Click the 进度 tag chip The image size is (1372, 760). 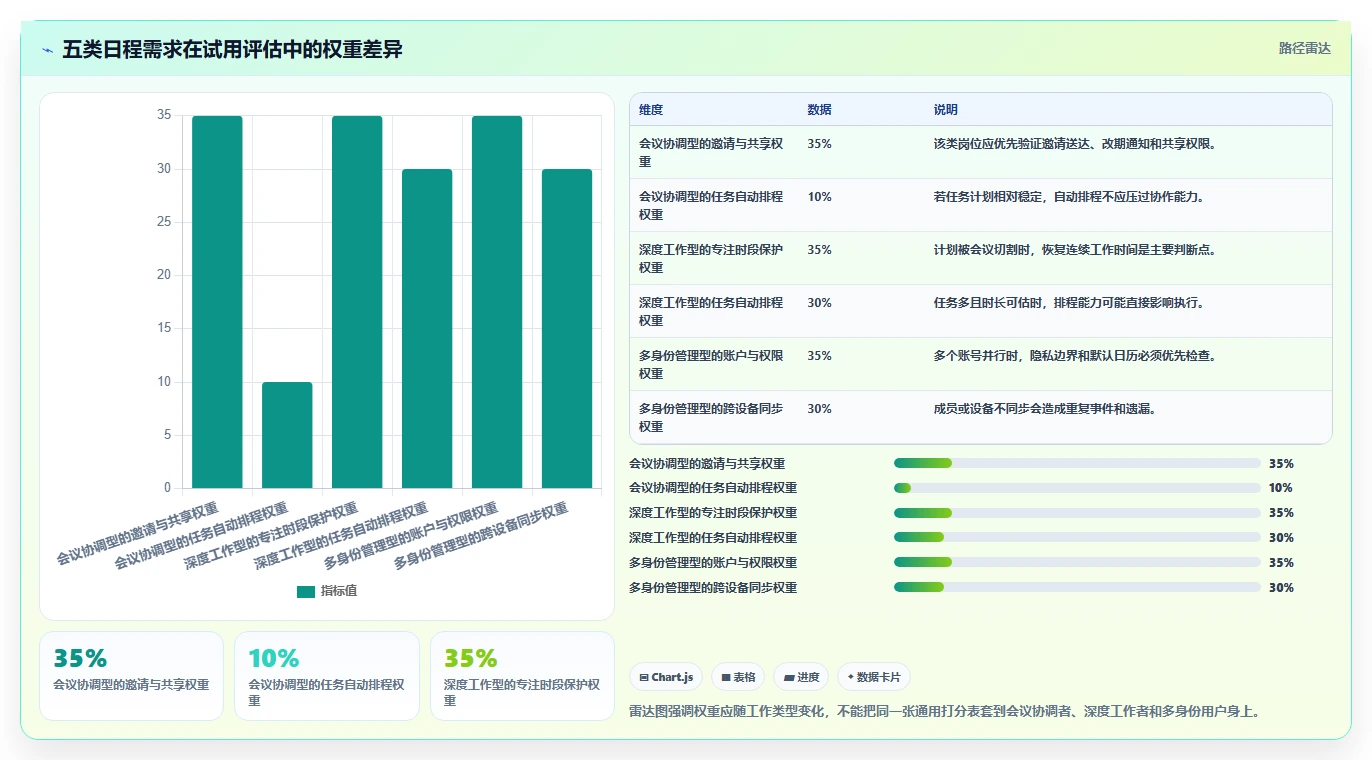click(x=801, y=677)
